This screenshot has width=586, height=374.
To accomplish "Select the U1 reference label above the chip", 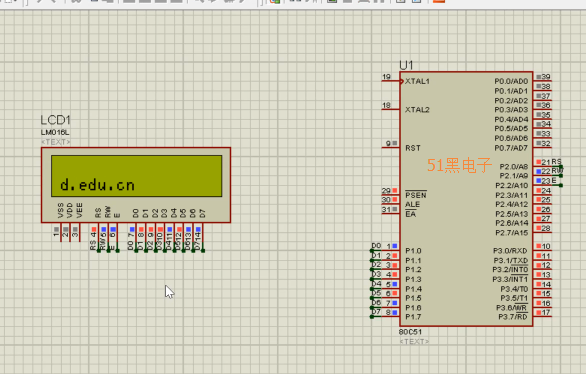I will click(x=406, y=65).
